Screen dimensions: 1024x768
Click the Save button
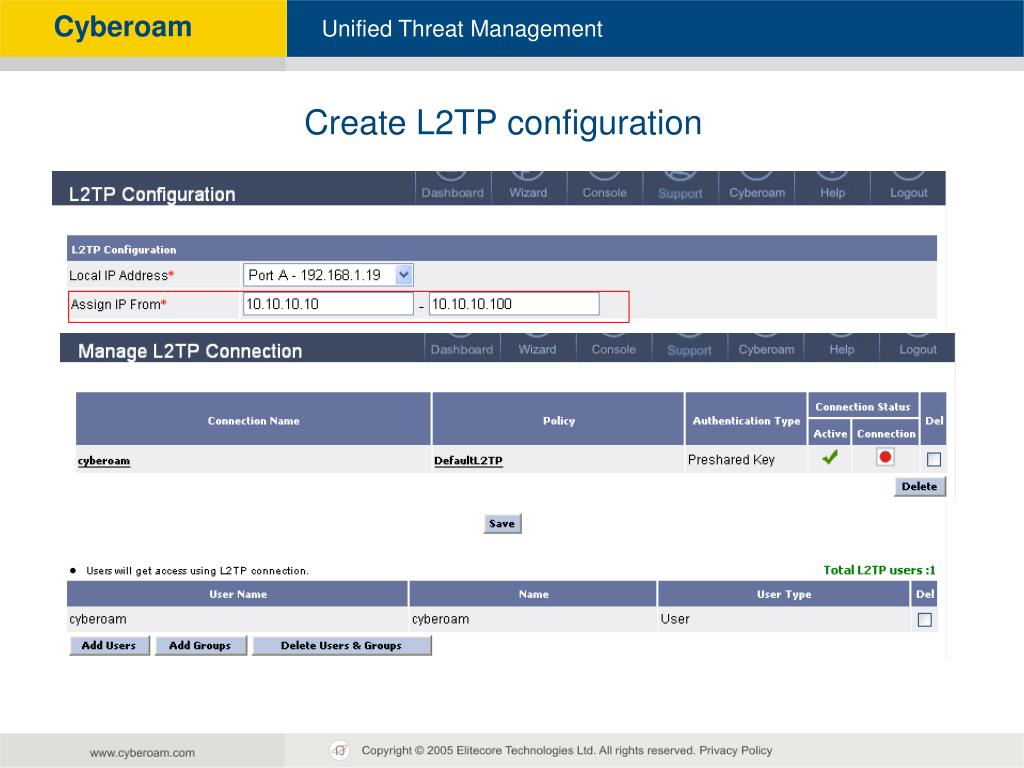[x=502, y=523]
